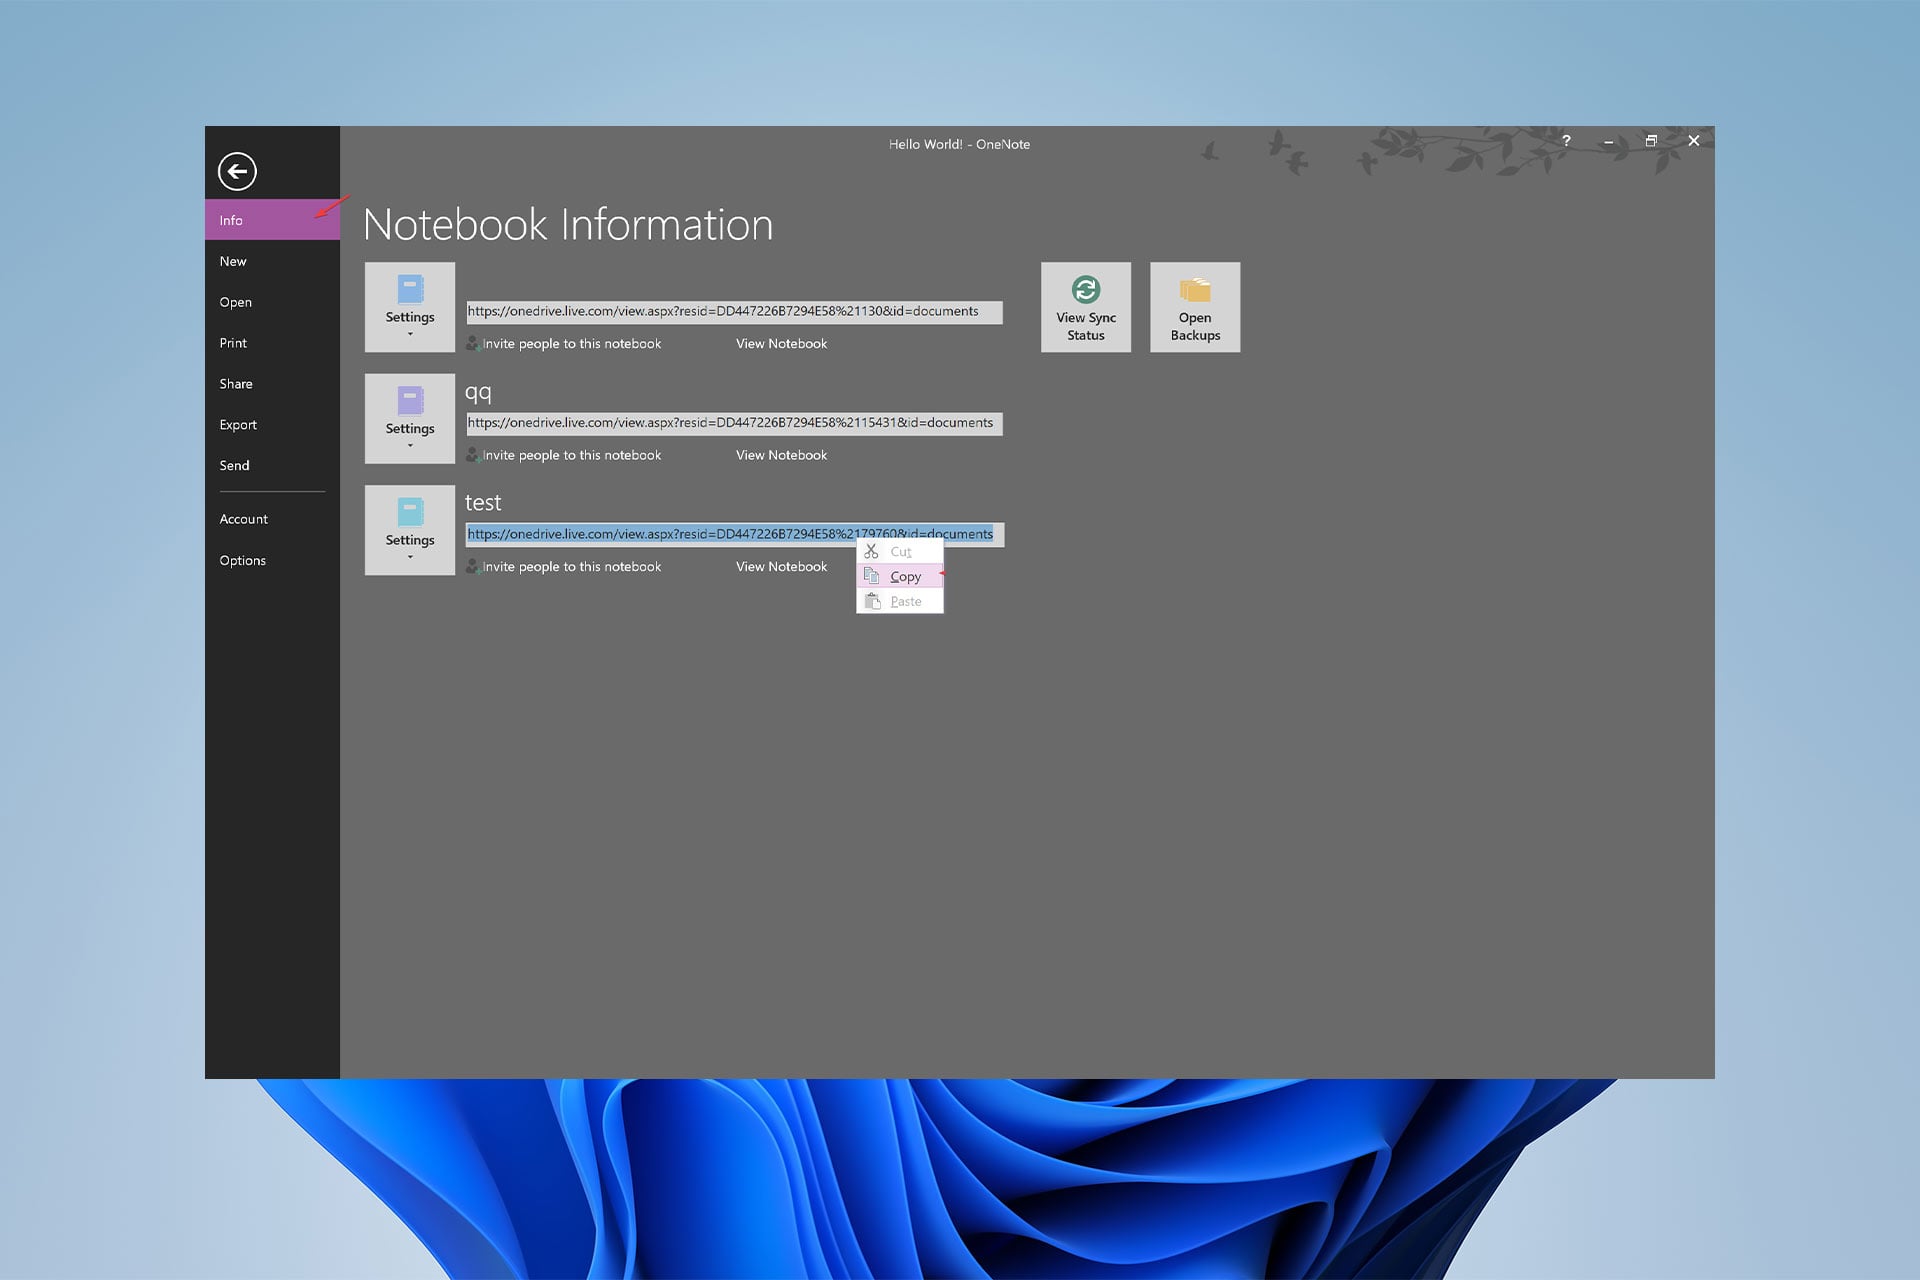Expand Settings dropdown for first notebook
This screenshot has height=1280, width=1920.
[410, 334]
